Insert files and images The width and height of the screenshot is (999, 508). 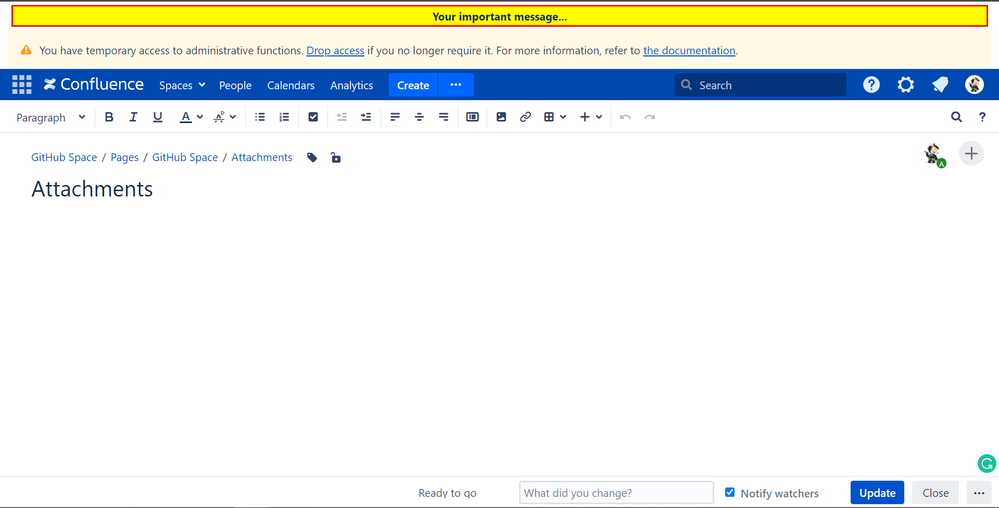click(x=501, y=117)
